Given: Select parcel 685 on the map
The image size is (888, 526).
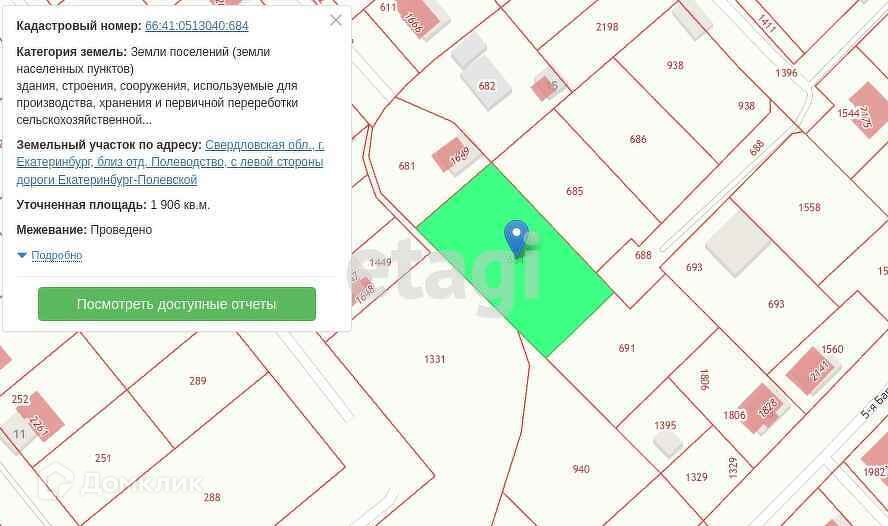Looking at the screenshot, I should (574, 191).
